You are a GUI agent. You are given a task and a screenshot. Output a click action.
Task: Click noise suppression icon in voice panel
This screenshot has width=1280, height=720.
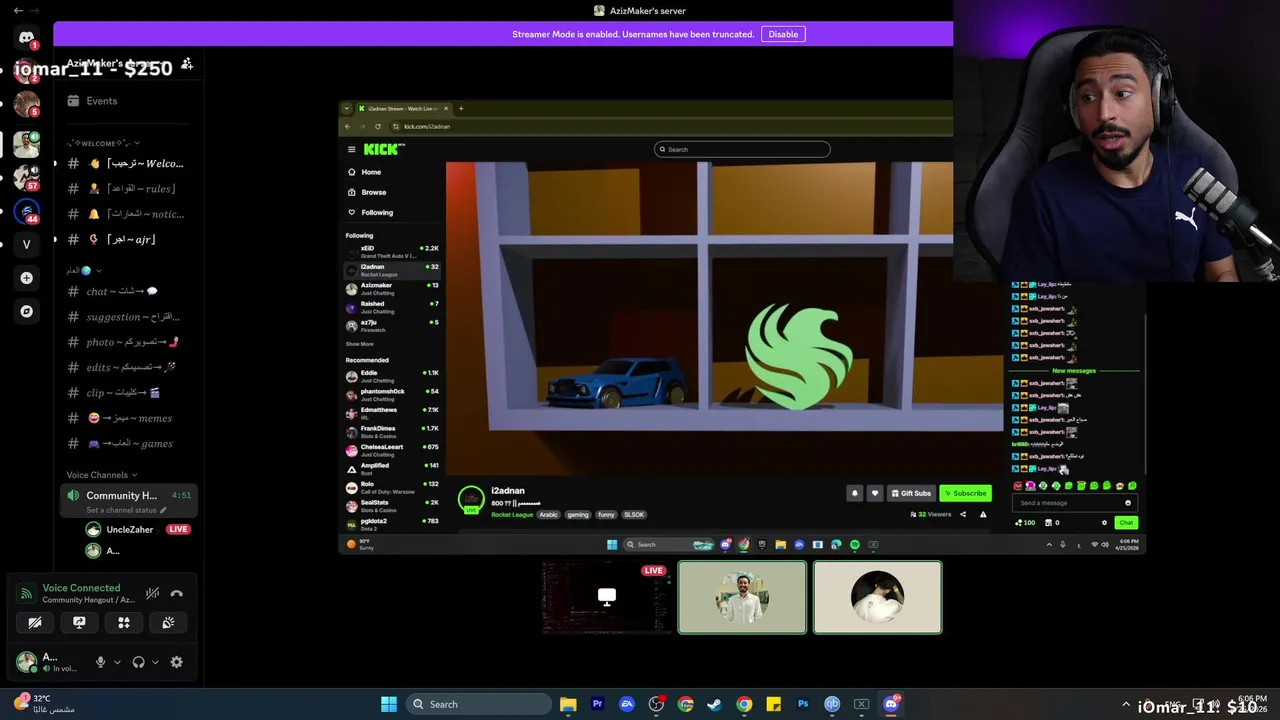[x=152, y=593]
